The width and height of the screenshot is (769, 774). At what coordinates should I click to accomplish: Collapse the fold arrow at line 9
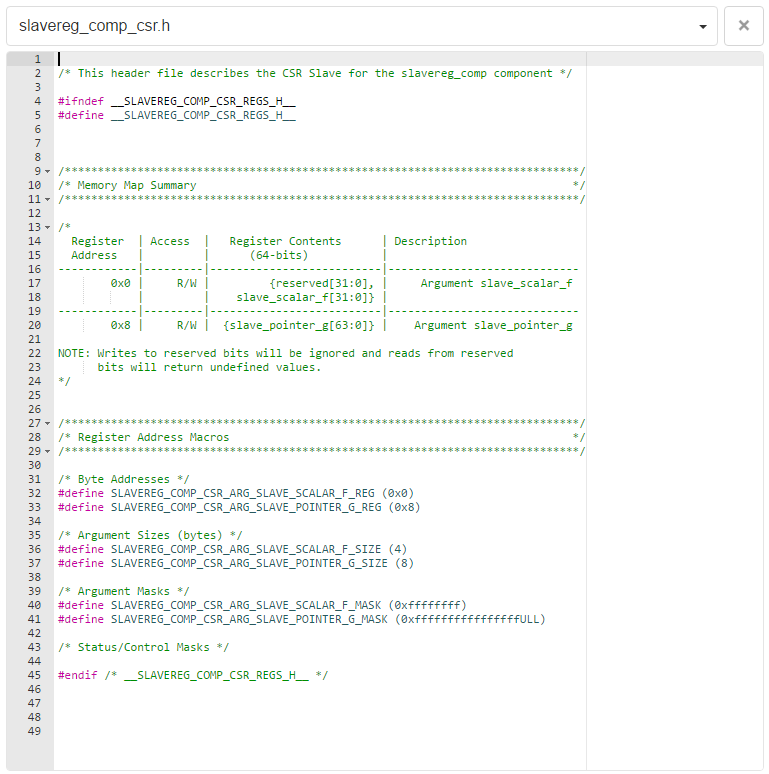click(47, 172)
